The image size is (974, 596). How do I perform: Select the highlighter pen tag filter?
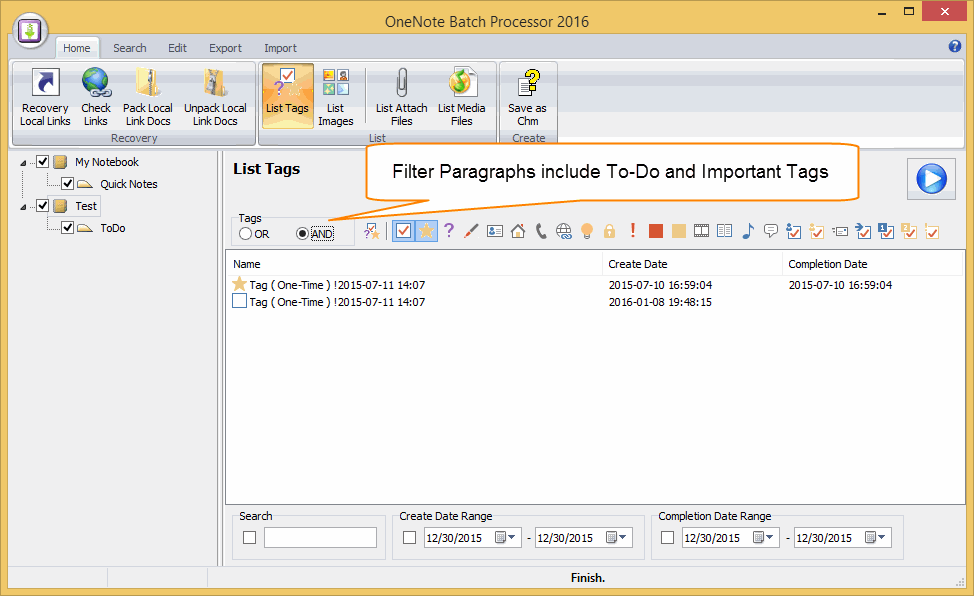[x=471, y=231]
